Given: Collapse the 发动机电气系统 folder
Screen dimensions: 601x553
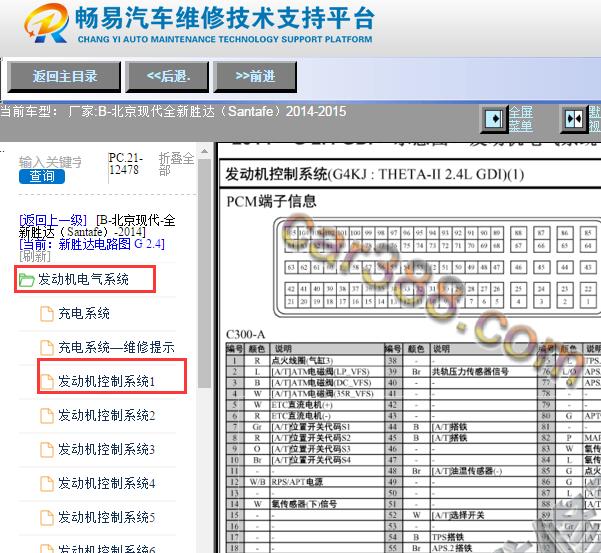Looking at the screenshot, I should coord(85,279).
